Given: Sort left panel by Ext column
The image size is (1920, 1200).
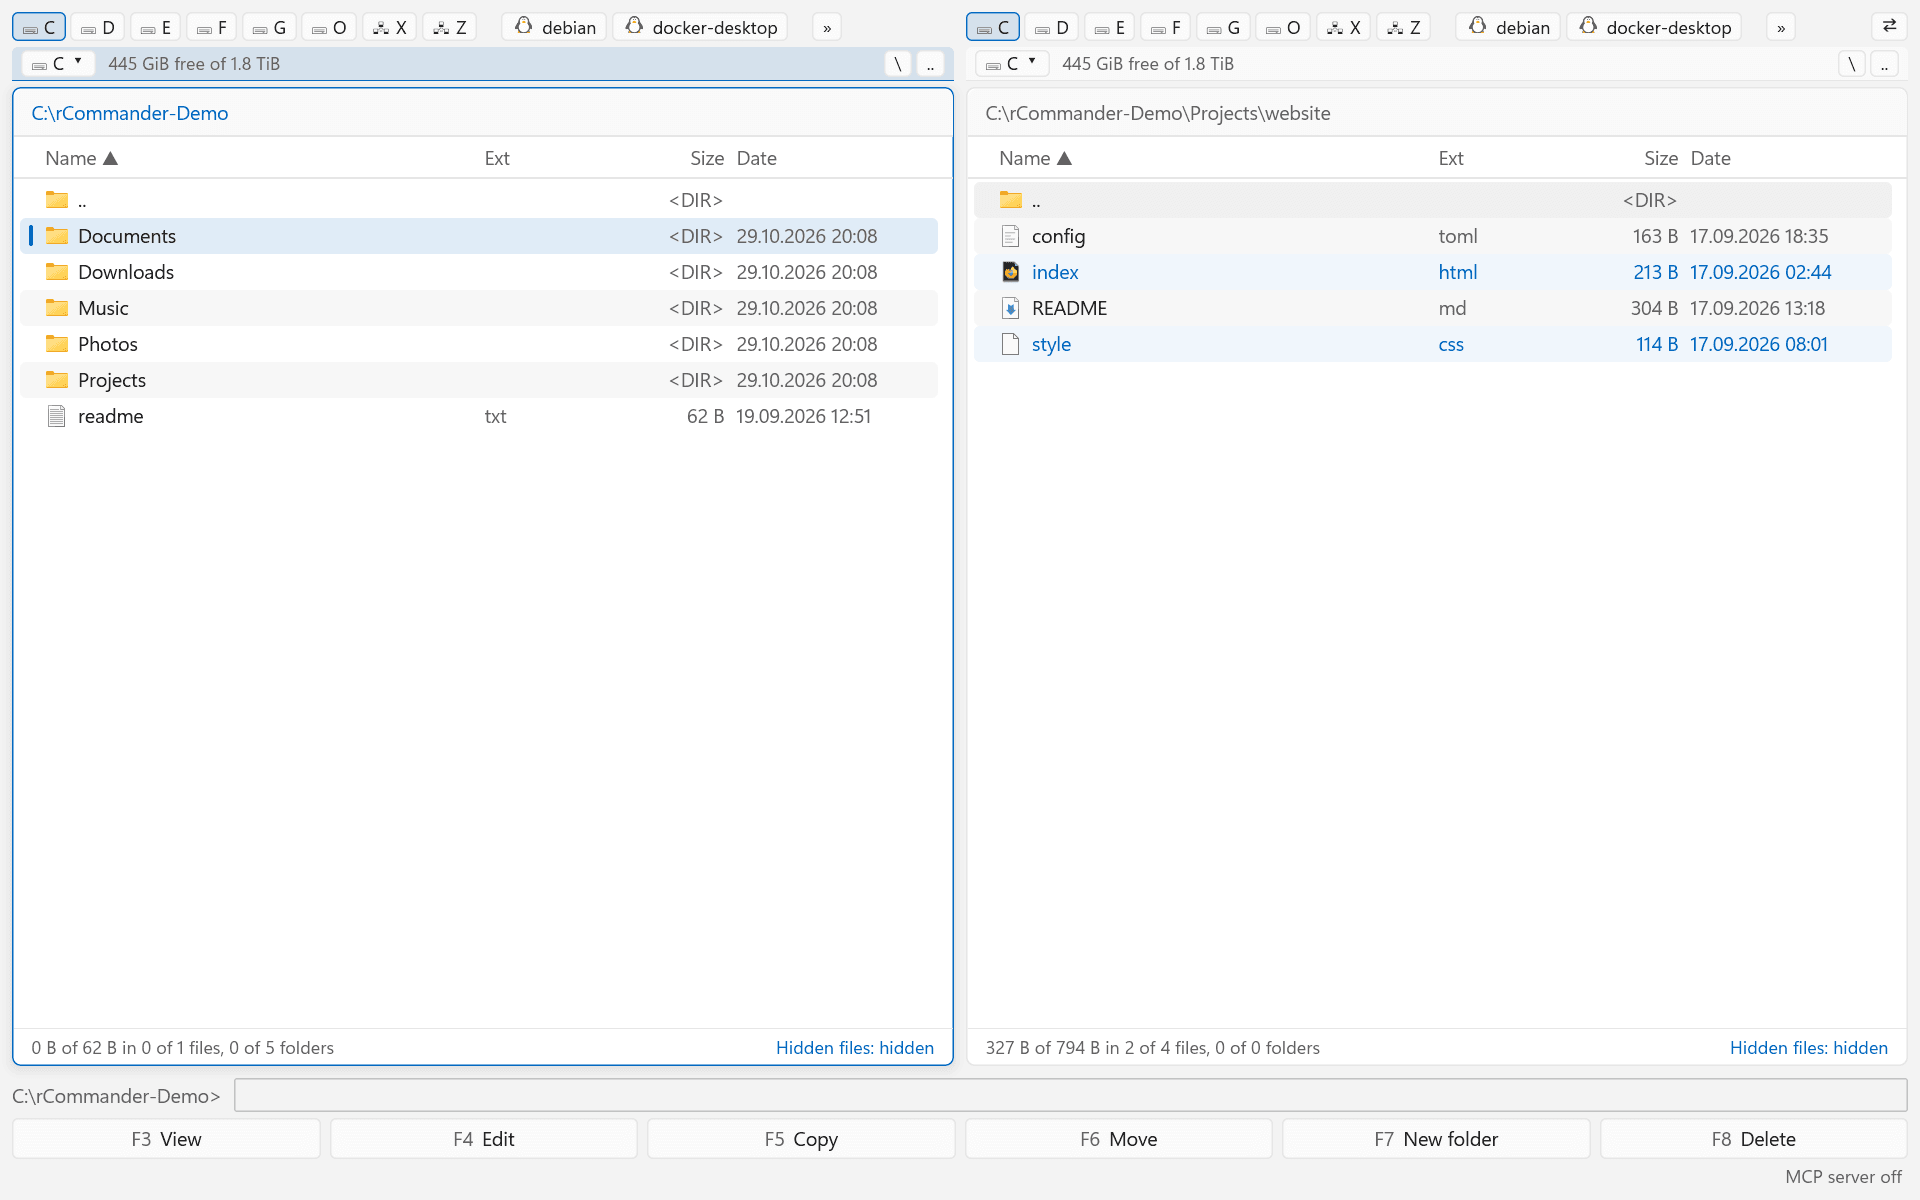Looking at the screenshot, I should pyautogui.click(x=497, y=158).
